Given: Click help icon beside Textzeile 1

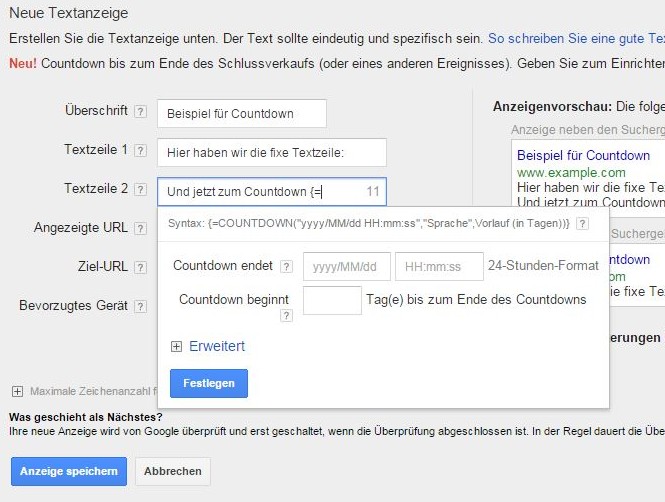Looking at the screenshot, I should point(140,151).
